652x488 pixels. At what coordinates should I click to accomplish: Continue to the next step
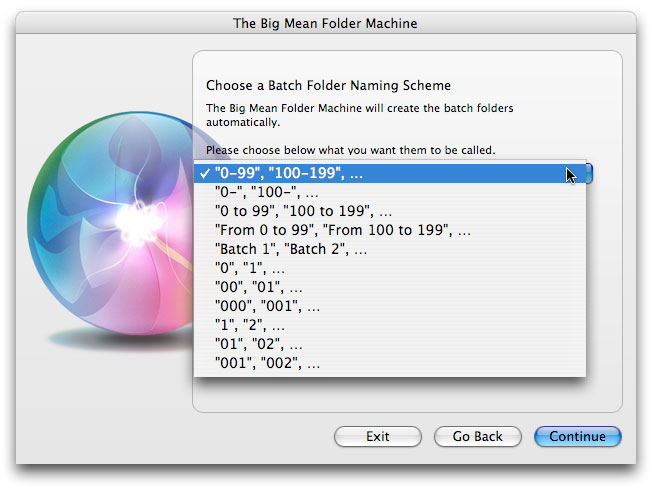(578, 436)
